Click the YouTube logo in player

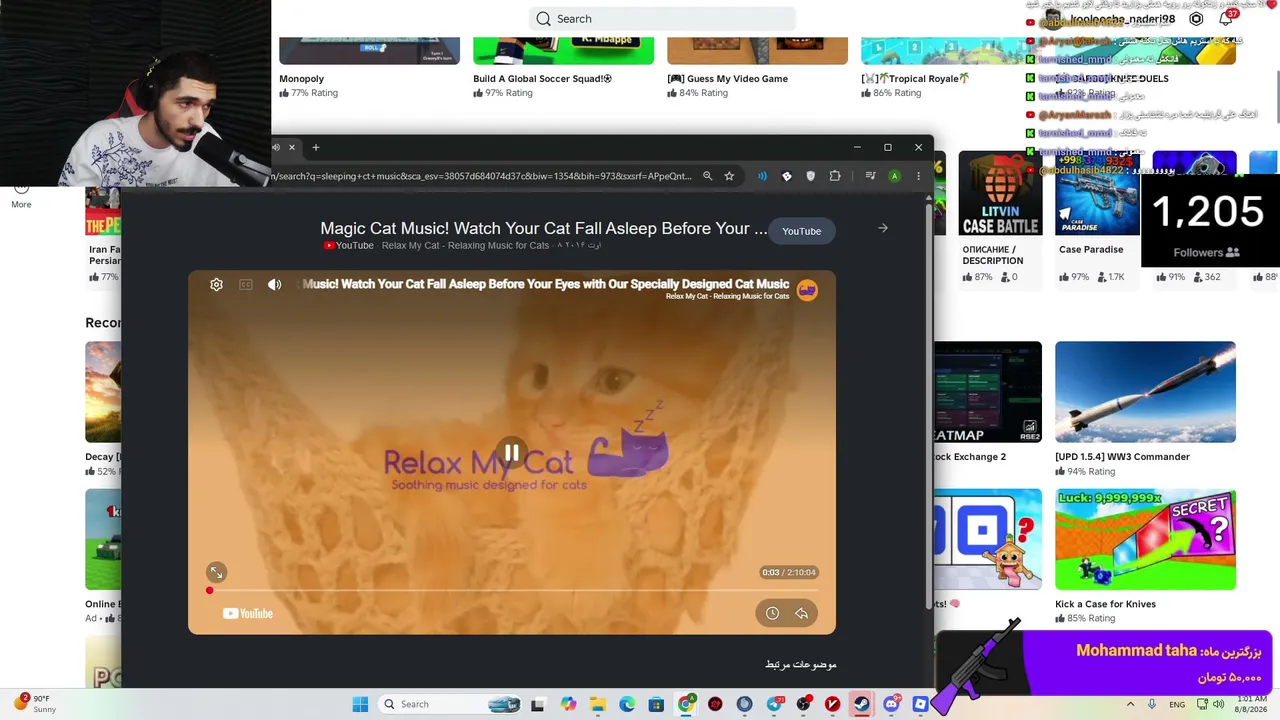pyautogui.click(x=247, y=614)
